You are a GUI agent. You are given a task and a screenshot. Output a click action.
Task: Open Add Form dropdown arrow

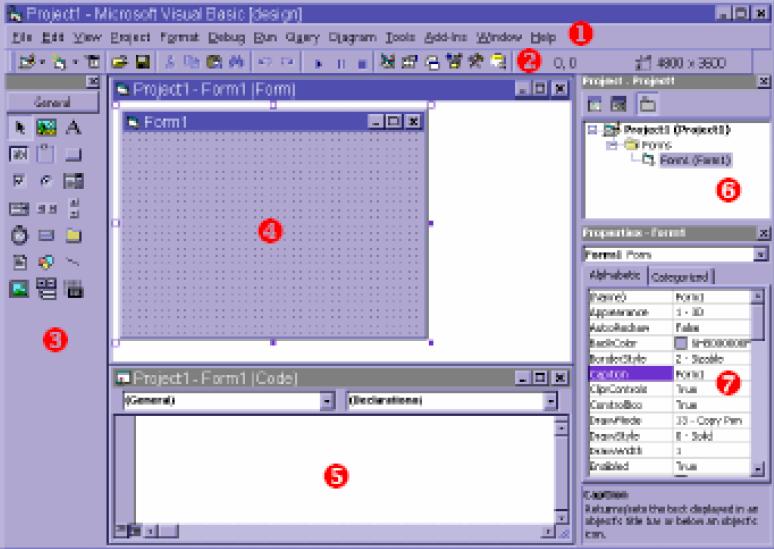pyautogui.click(x=75, y=63)
